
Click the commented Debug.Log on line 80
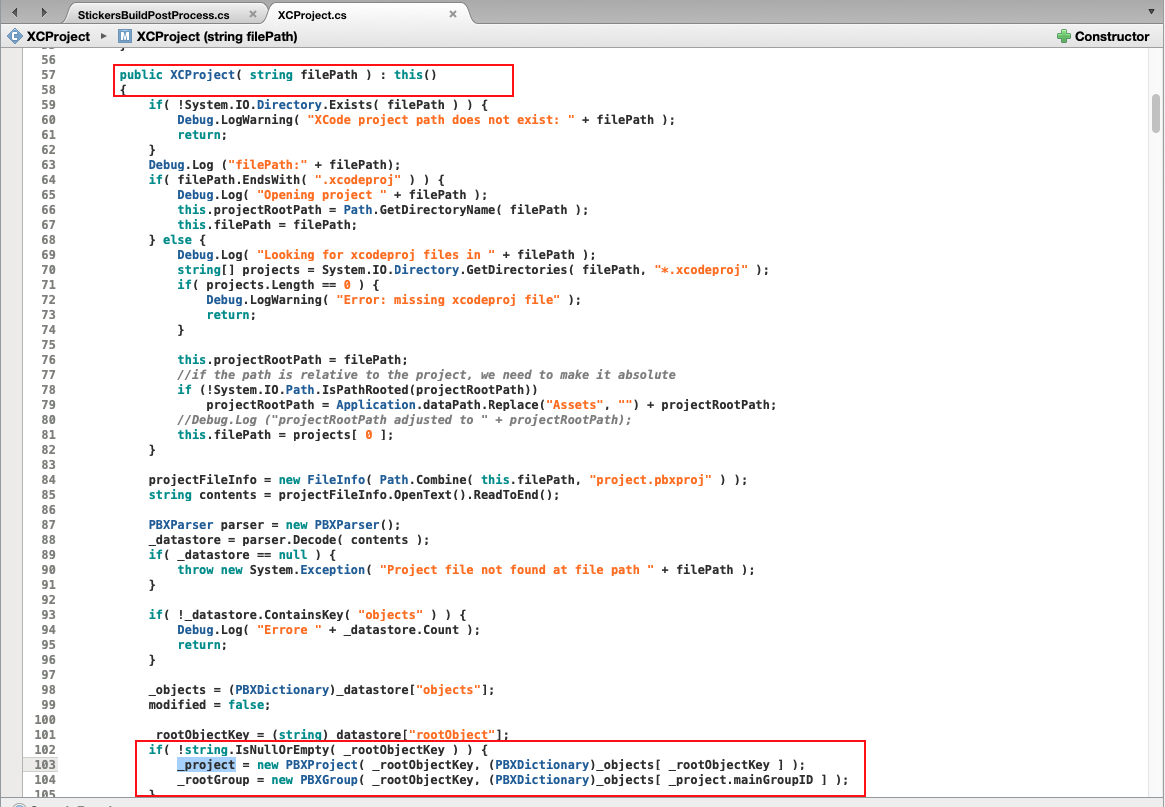(404, 420)
